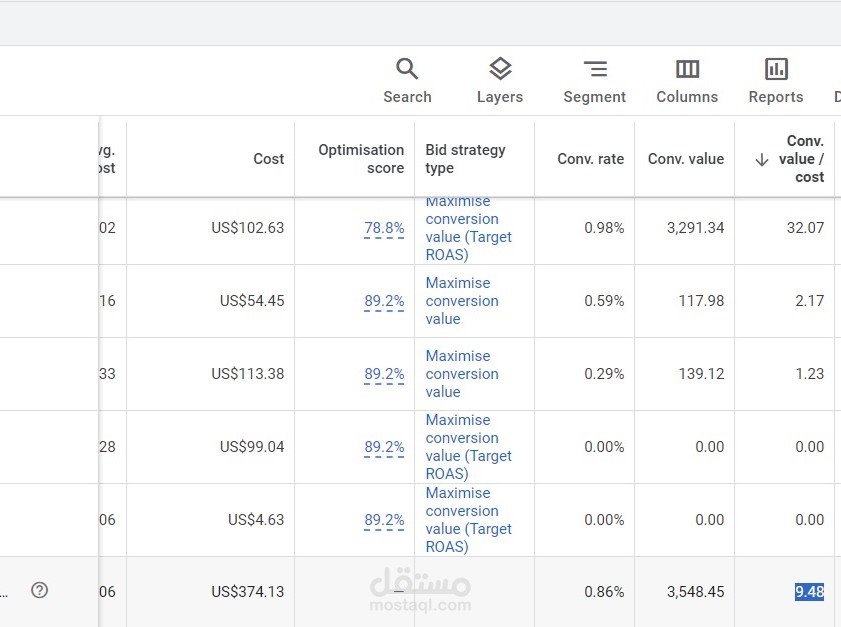Sort by Conv. value / cost header
The image size is (841, 627).
(801, 159)
